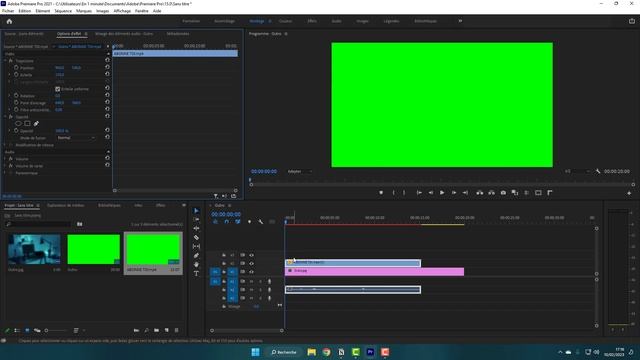Open the button editor plus icon
The image size is (640, 360).
[629, 193]
